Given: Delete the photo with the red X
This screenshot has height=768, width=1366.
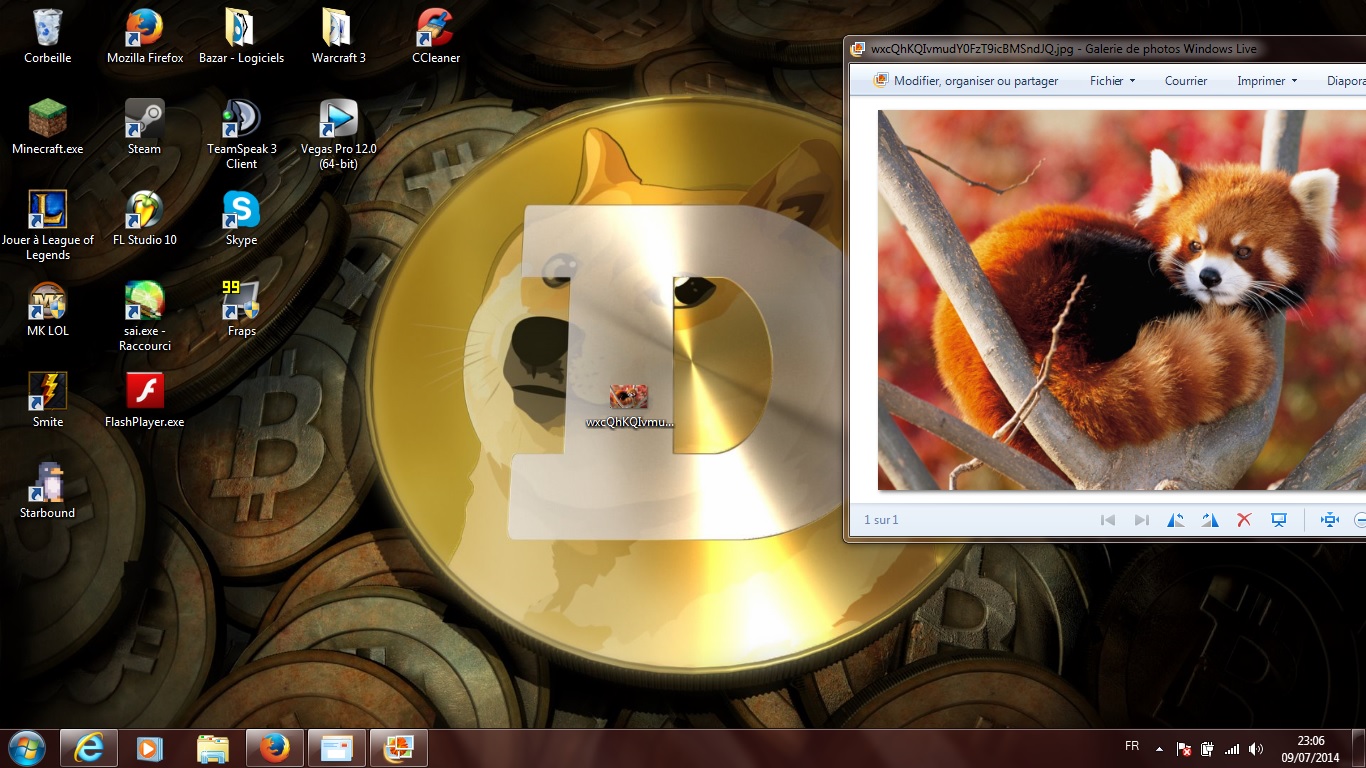Looking at the screenshot, I should tap(1244, 520).
